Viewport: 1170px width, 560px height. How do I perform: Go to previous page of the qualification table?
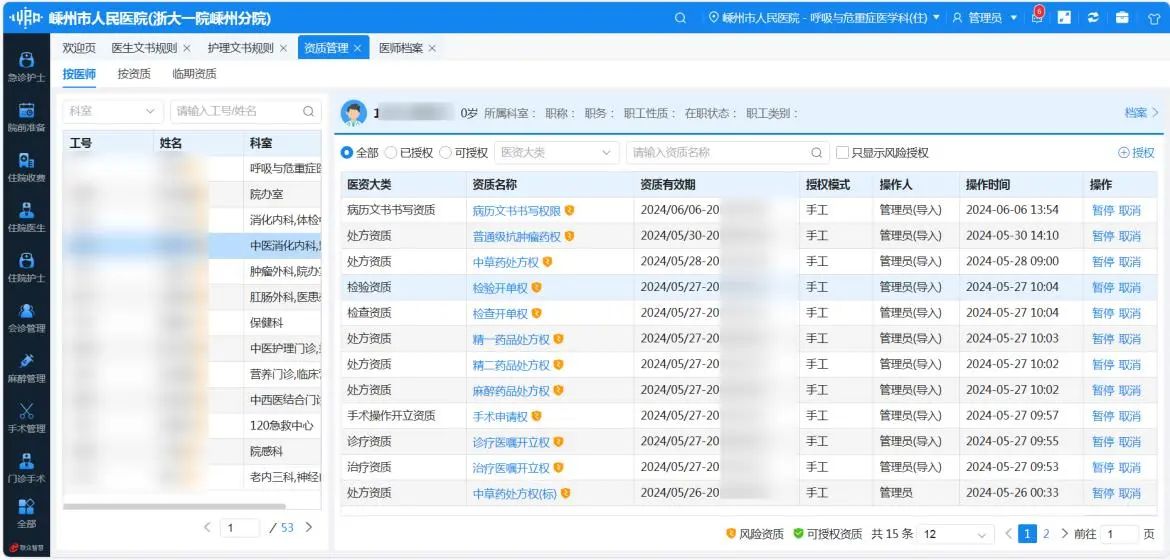(x=1008, y=533)
